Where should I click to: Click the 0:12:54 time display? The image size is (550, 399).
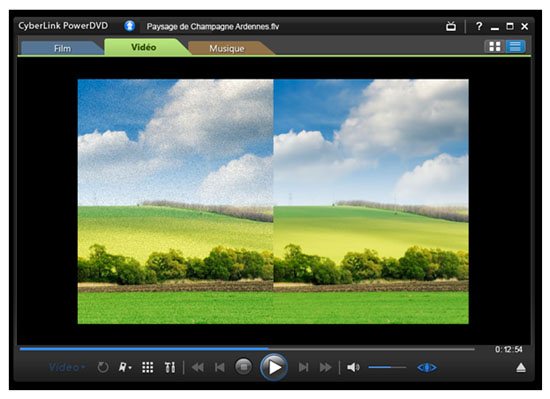[x=509, y=349]
